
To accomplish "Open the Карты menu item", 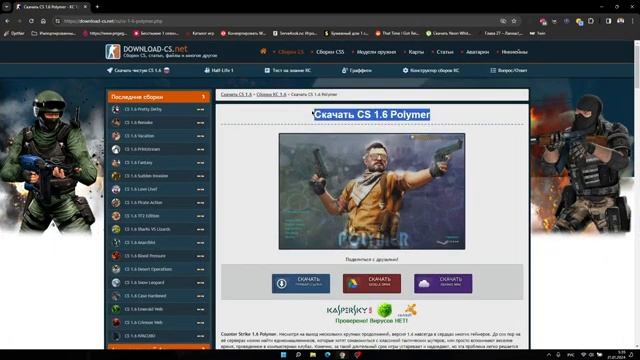I will [416, 52].
